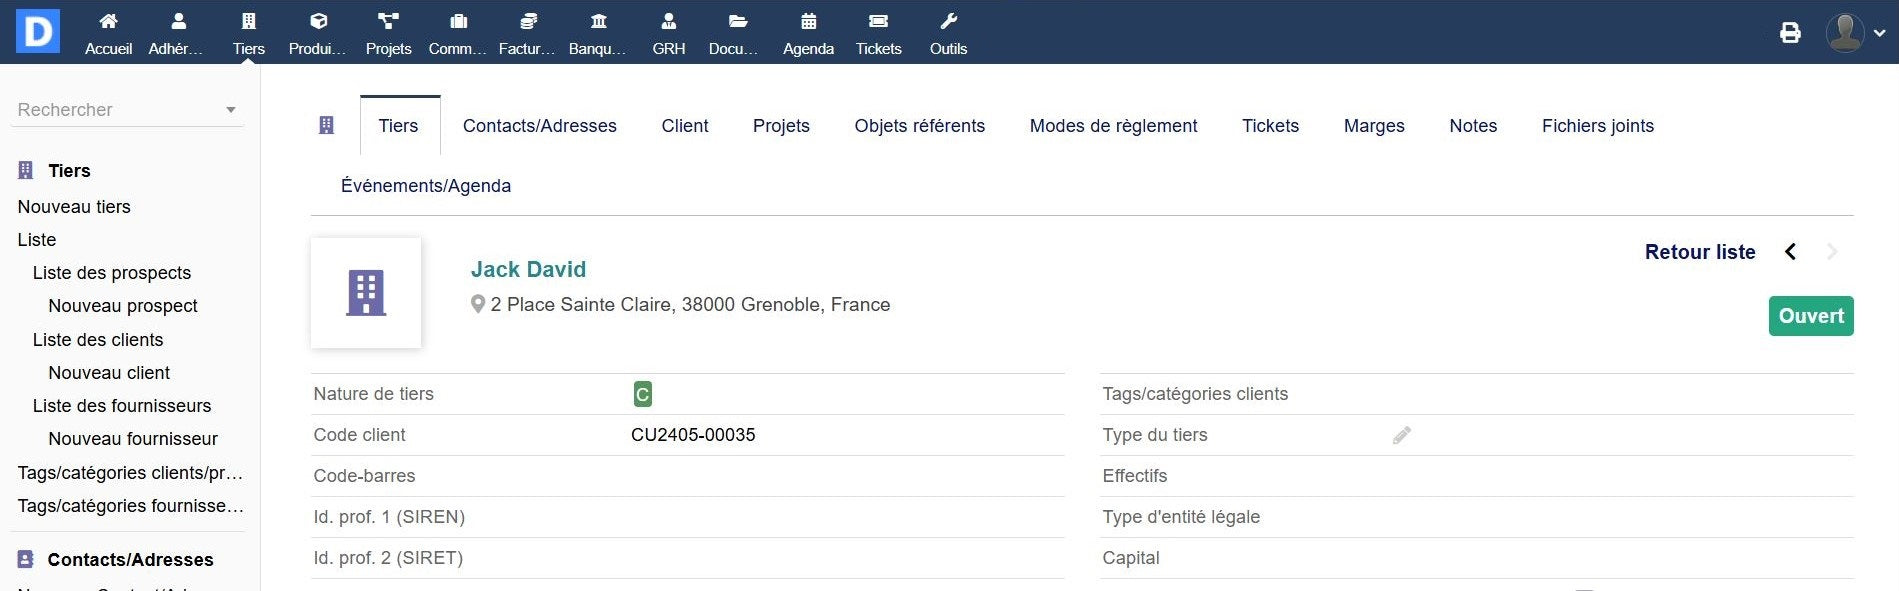Open the Projets module icon
Image resolution: width=1899 pixels, height=591 pixels.
[388, 22]
